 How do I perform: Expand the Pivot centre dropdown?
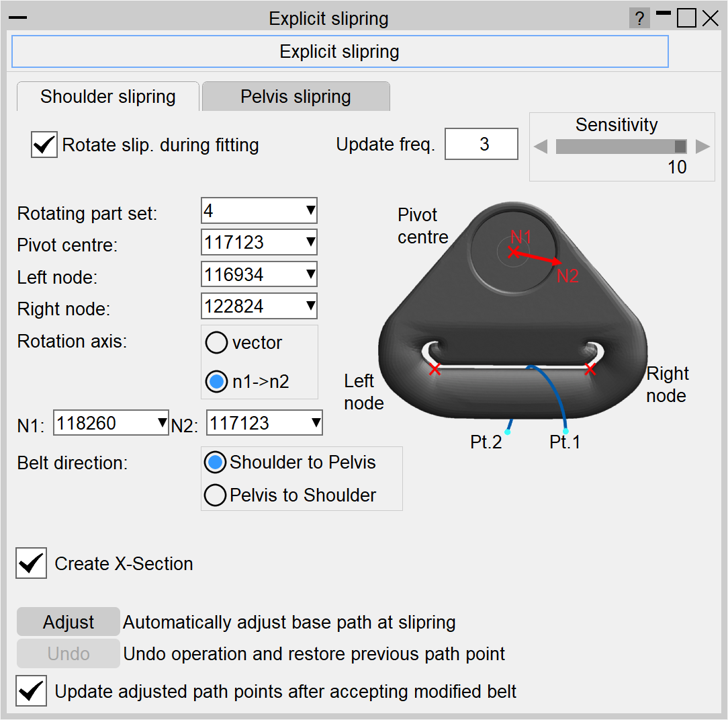point(259,242)
